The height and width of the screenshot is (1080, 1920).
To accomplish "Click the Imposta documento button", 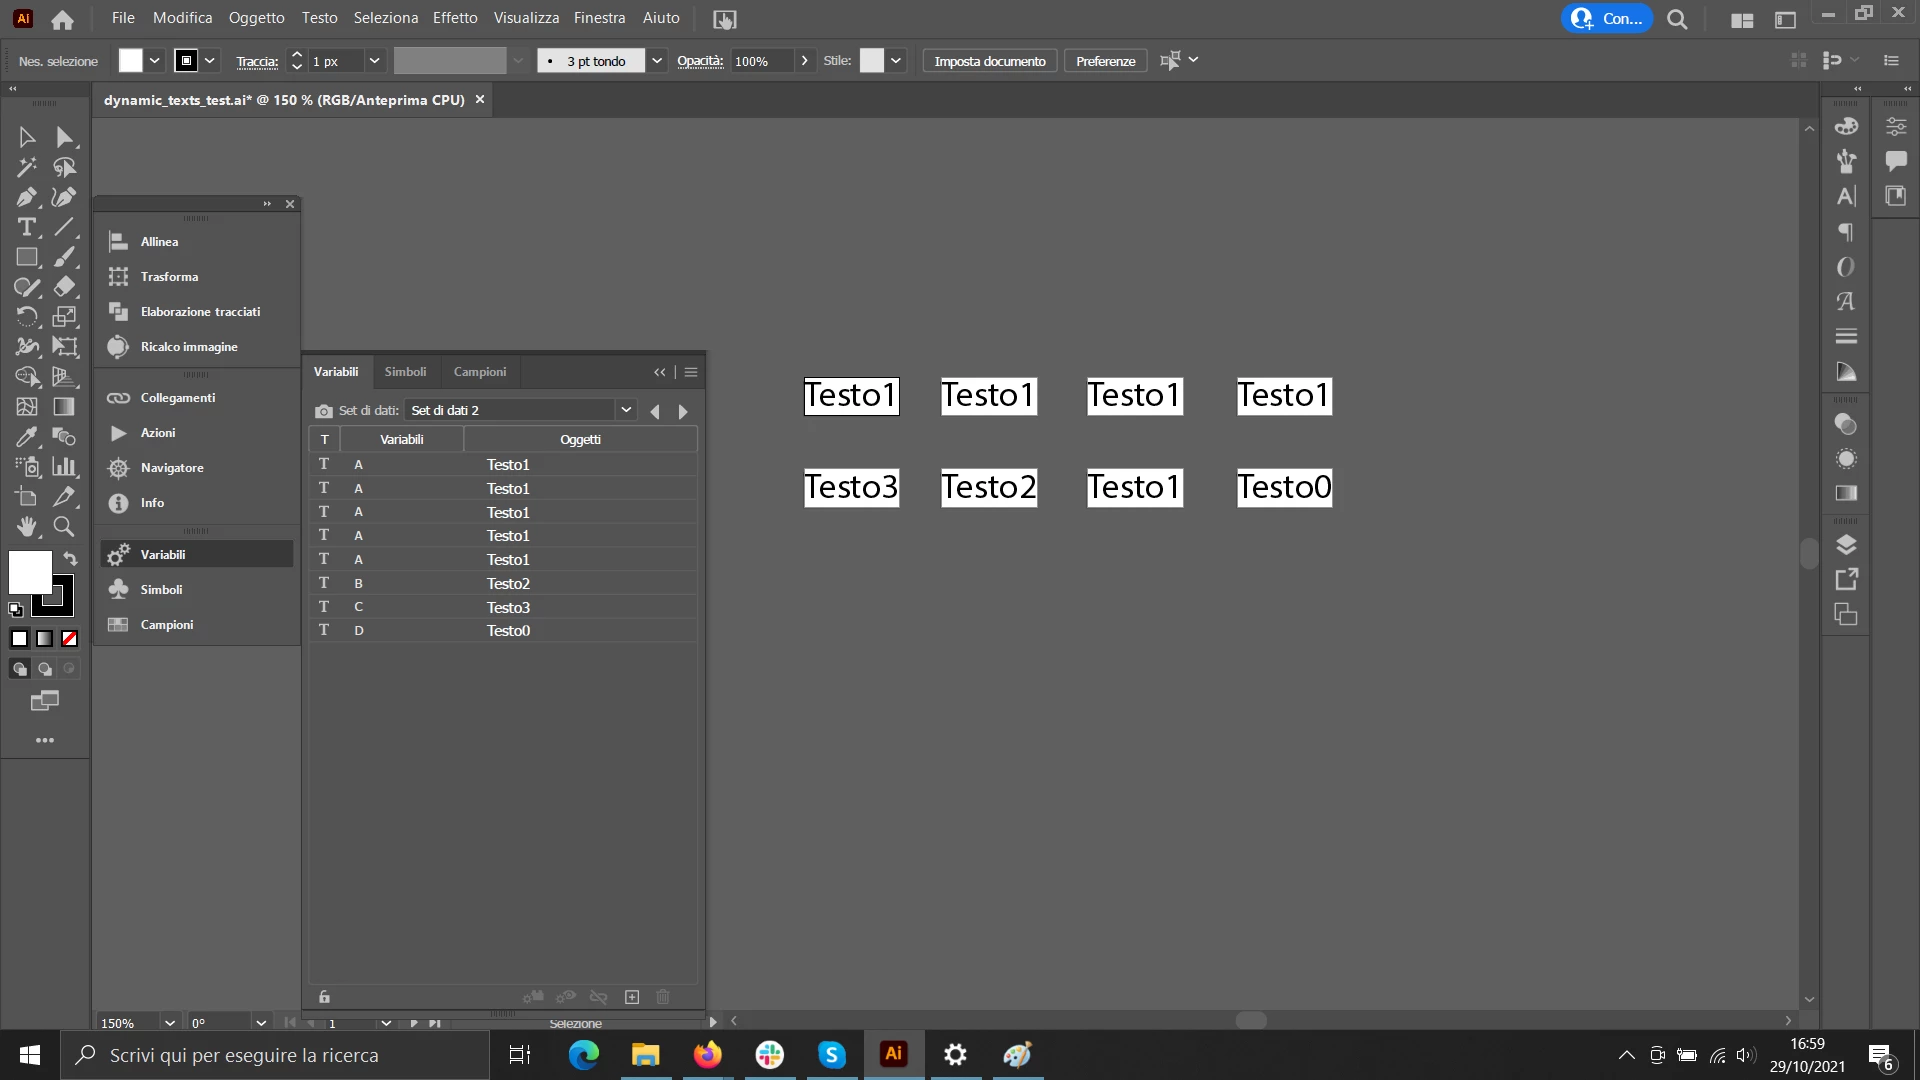I will [x=989, y=61].
